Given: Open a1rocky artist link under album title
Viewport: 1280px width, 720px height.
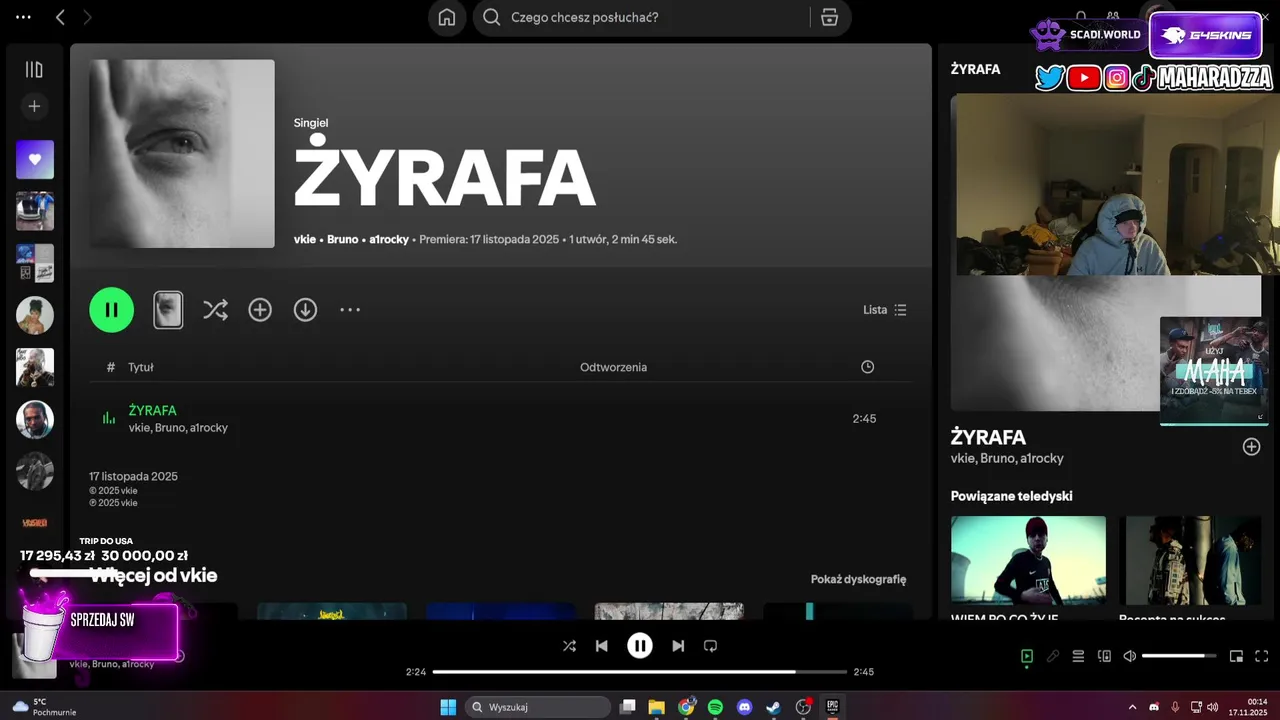Looking at the screenshot, I should 389,239.
